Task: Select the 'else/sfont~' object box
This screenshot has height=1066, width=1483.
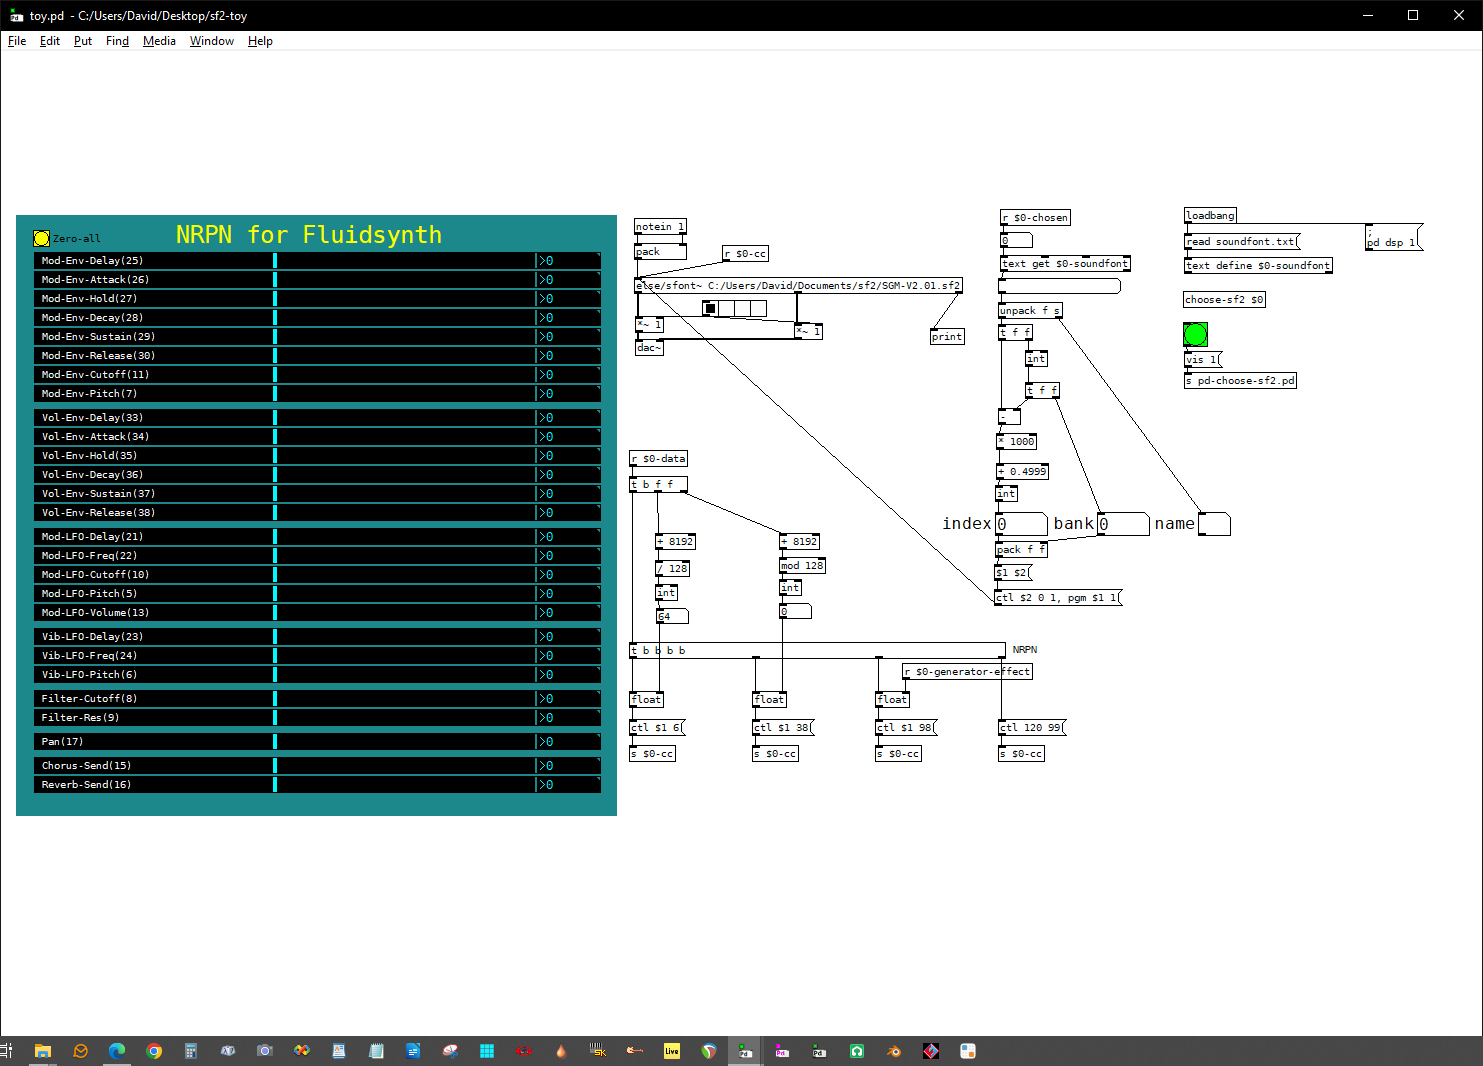Action: pos(798,286)
